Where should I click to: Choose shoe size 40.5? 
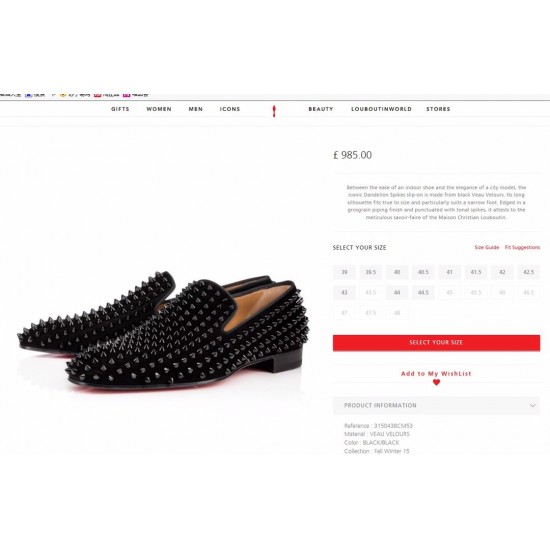(423, 272)
